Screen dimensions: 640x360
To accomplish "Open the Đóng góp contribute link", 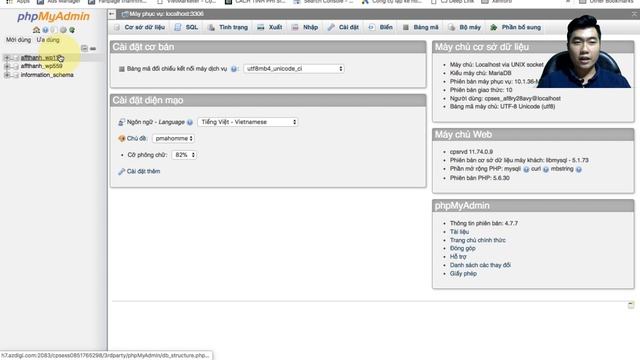I will [462, 249].
